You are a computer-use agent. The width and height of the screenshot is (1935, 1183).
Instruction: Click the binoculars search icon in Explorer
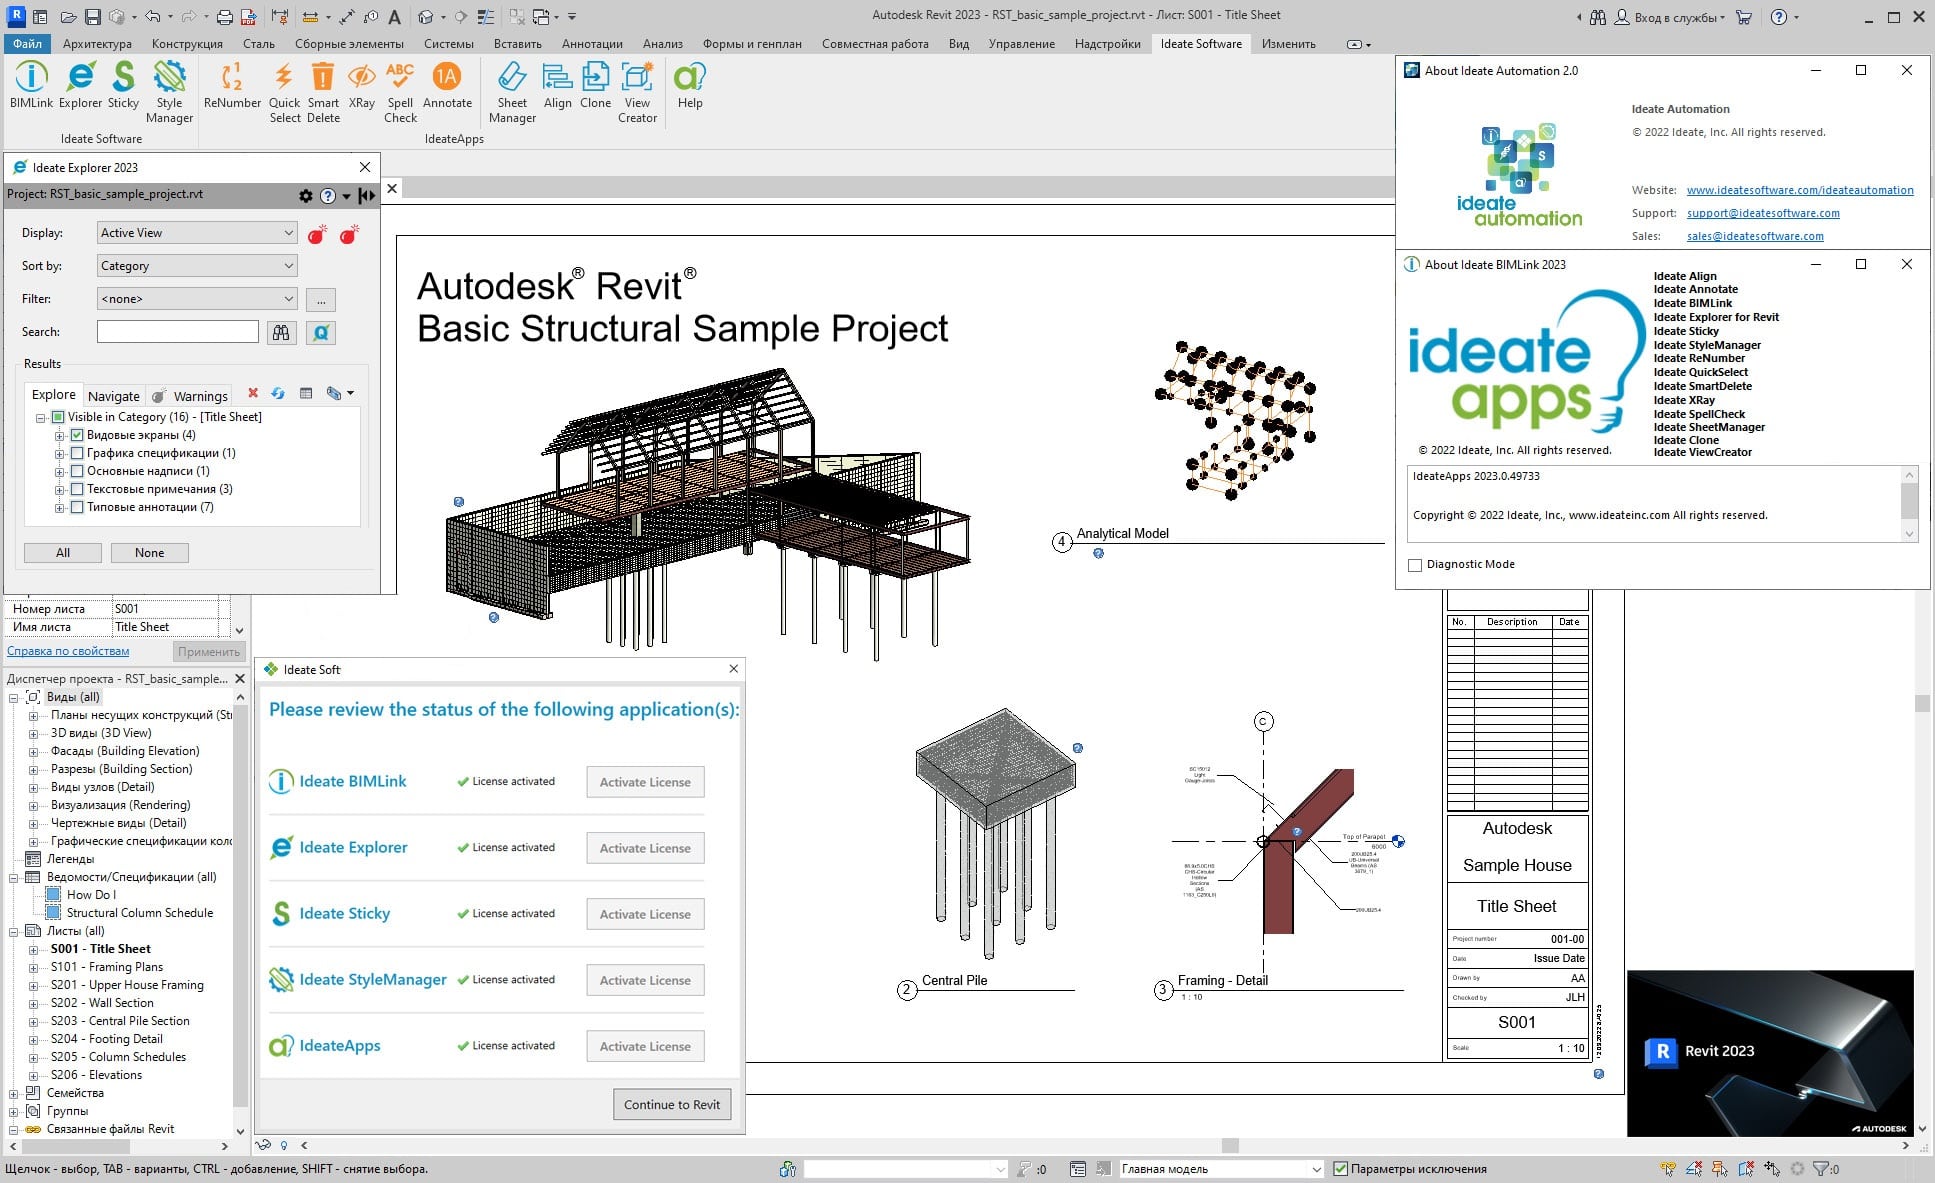pos(281,332)
